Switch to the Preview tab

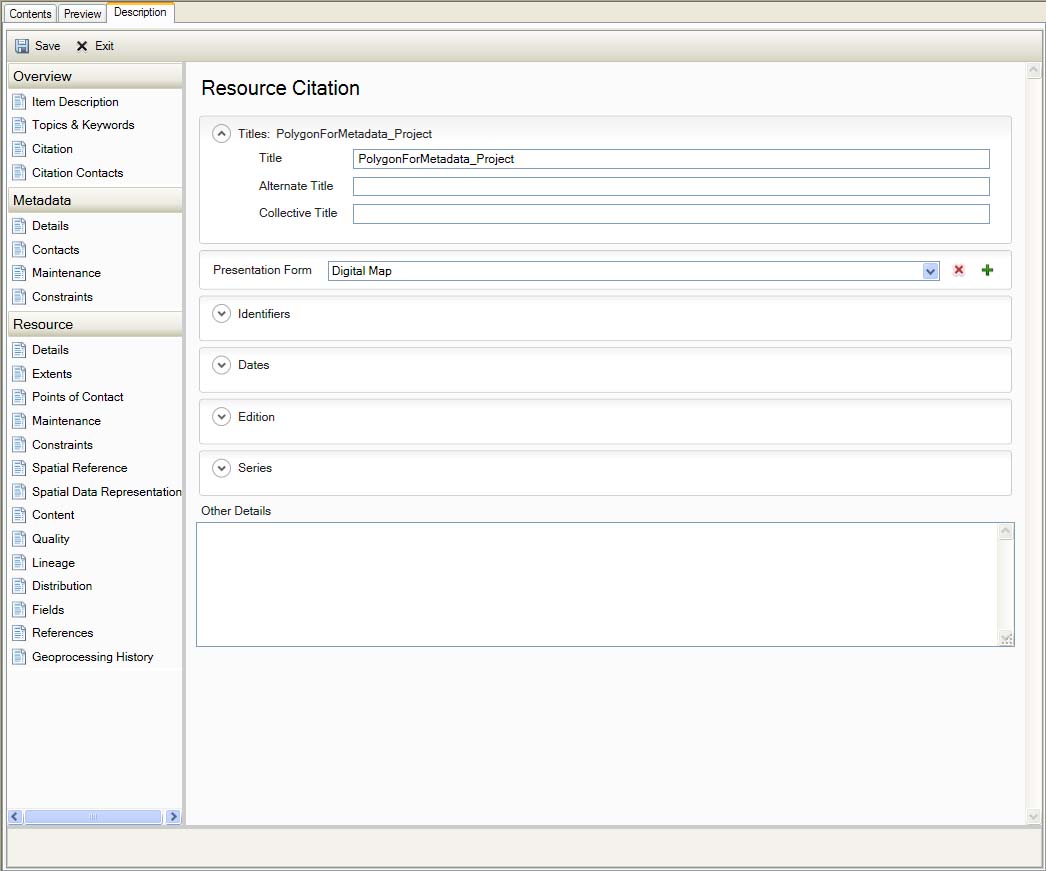pyautogui.click(x=83, y=14)
